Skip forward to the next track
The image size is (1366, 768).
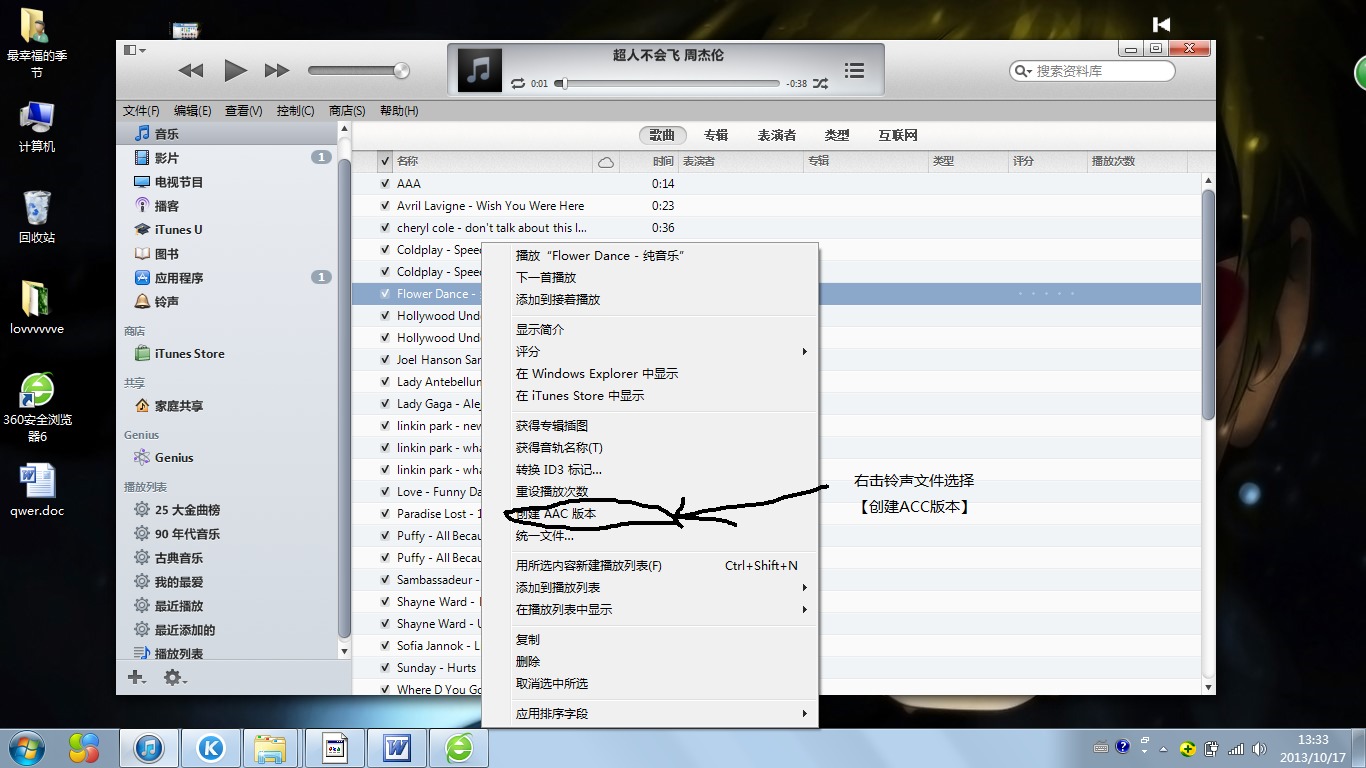(x=277, y=70)
